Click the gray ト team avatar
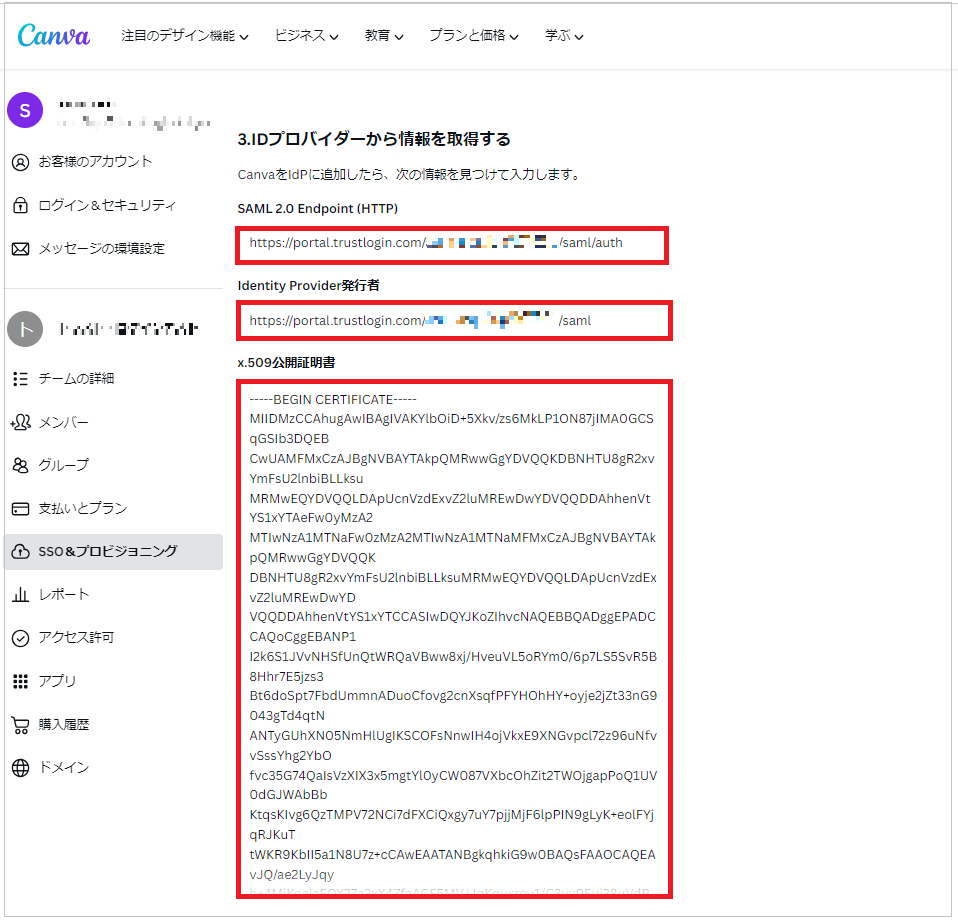958x921 pixels. (25, 329)
